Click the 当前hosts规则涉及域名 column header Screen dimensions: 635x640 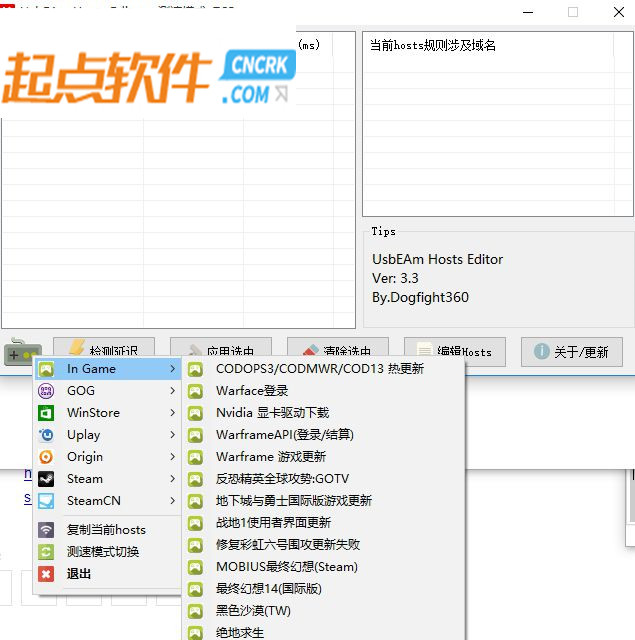pyautogui.click(x=488, y=45)
